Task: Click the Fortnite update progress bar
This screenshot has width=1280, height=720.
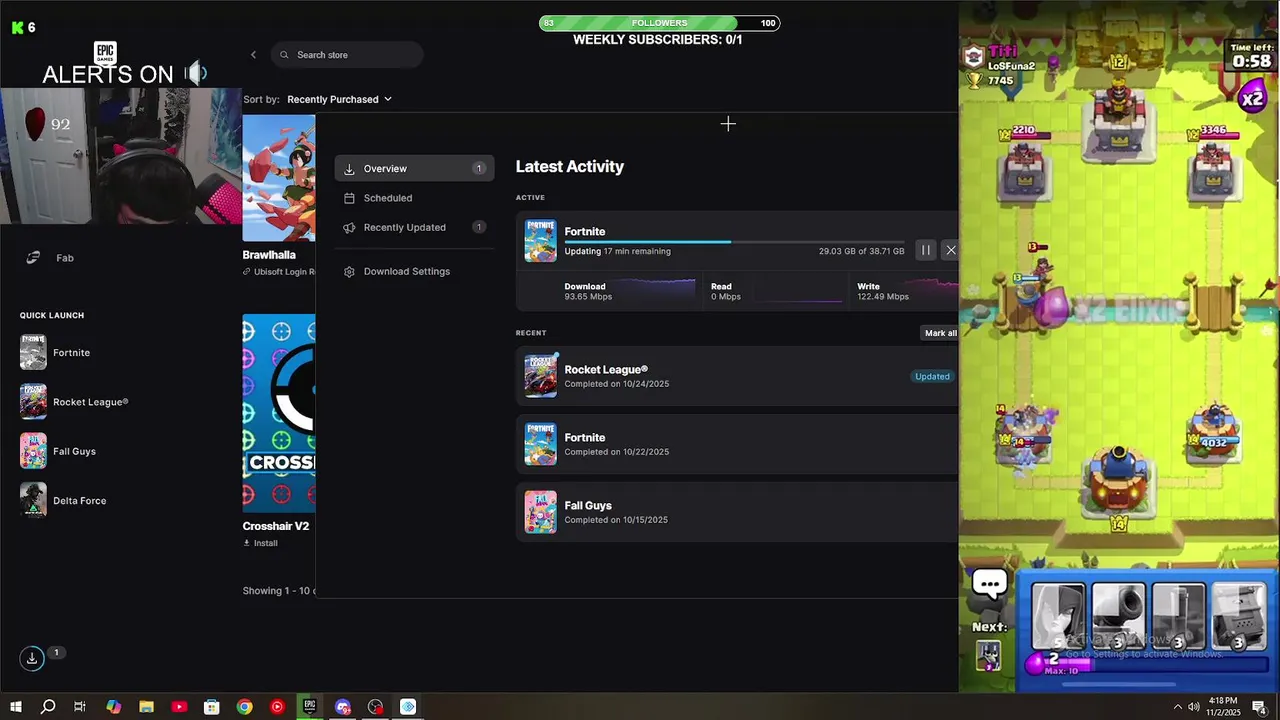Action: click(734, 242)
